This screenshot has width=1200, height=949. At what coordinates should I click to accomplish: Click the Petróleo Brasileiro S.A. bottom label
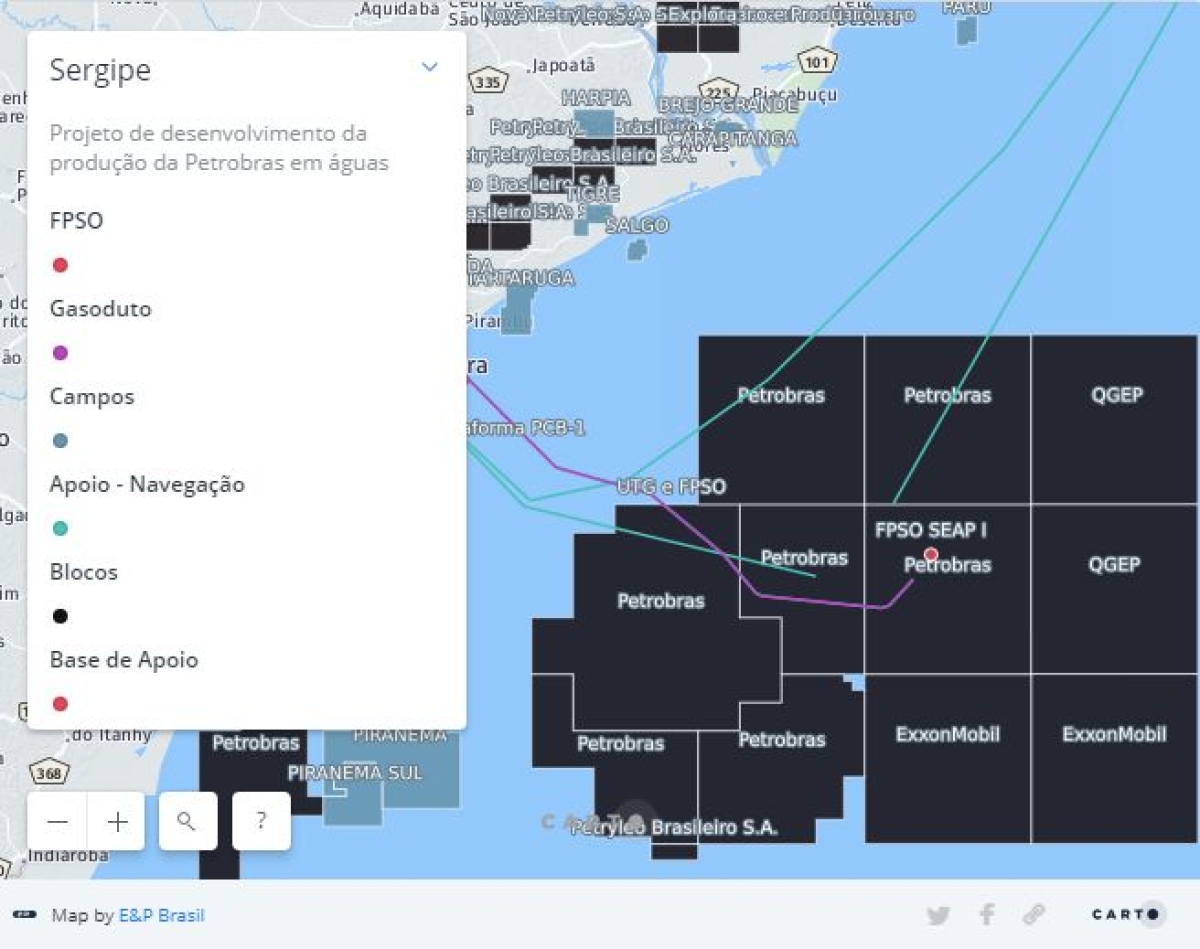click(674, 828)
